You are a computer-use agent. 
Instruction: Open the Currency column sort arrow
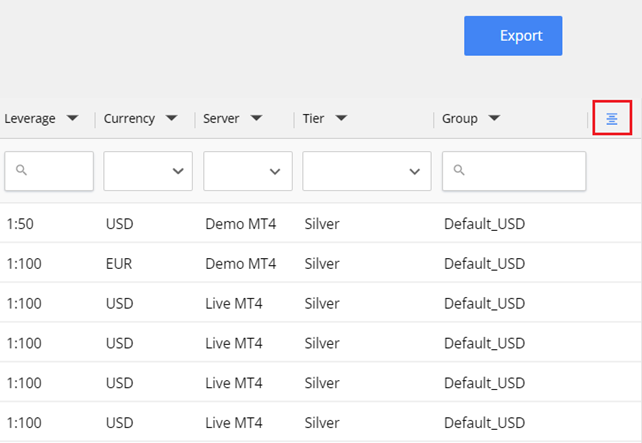pos(171,118)
